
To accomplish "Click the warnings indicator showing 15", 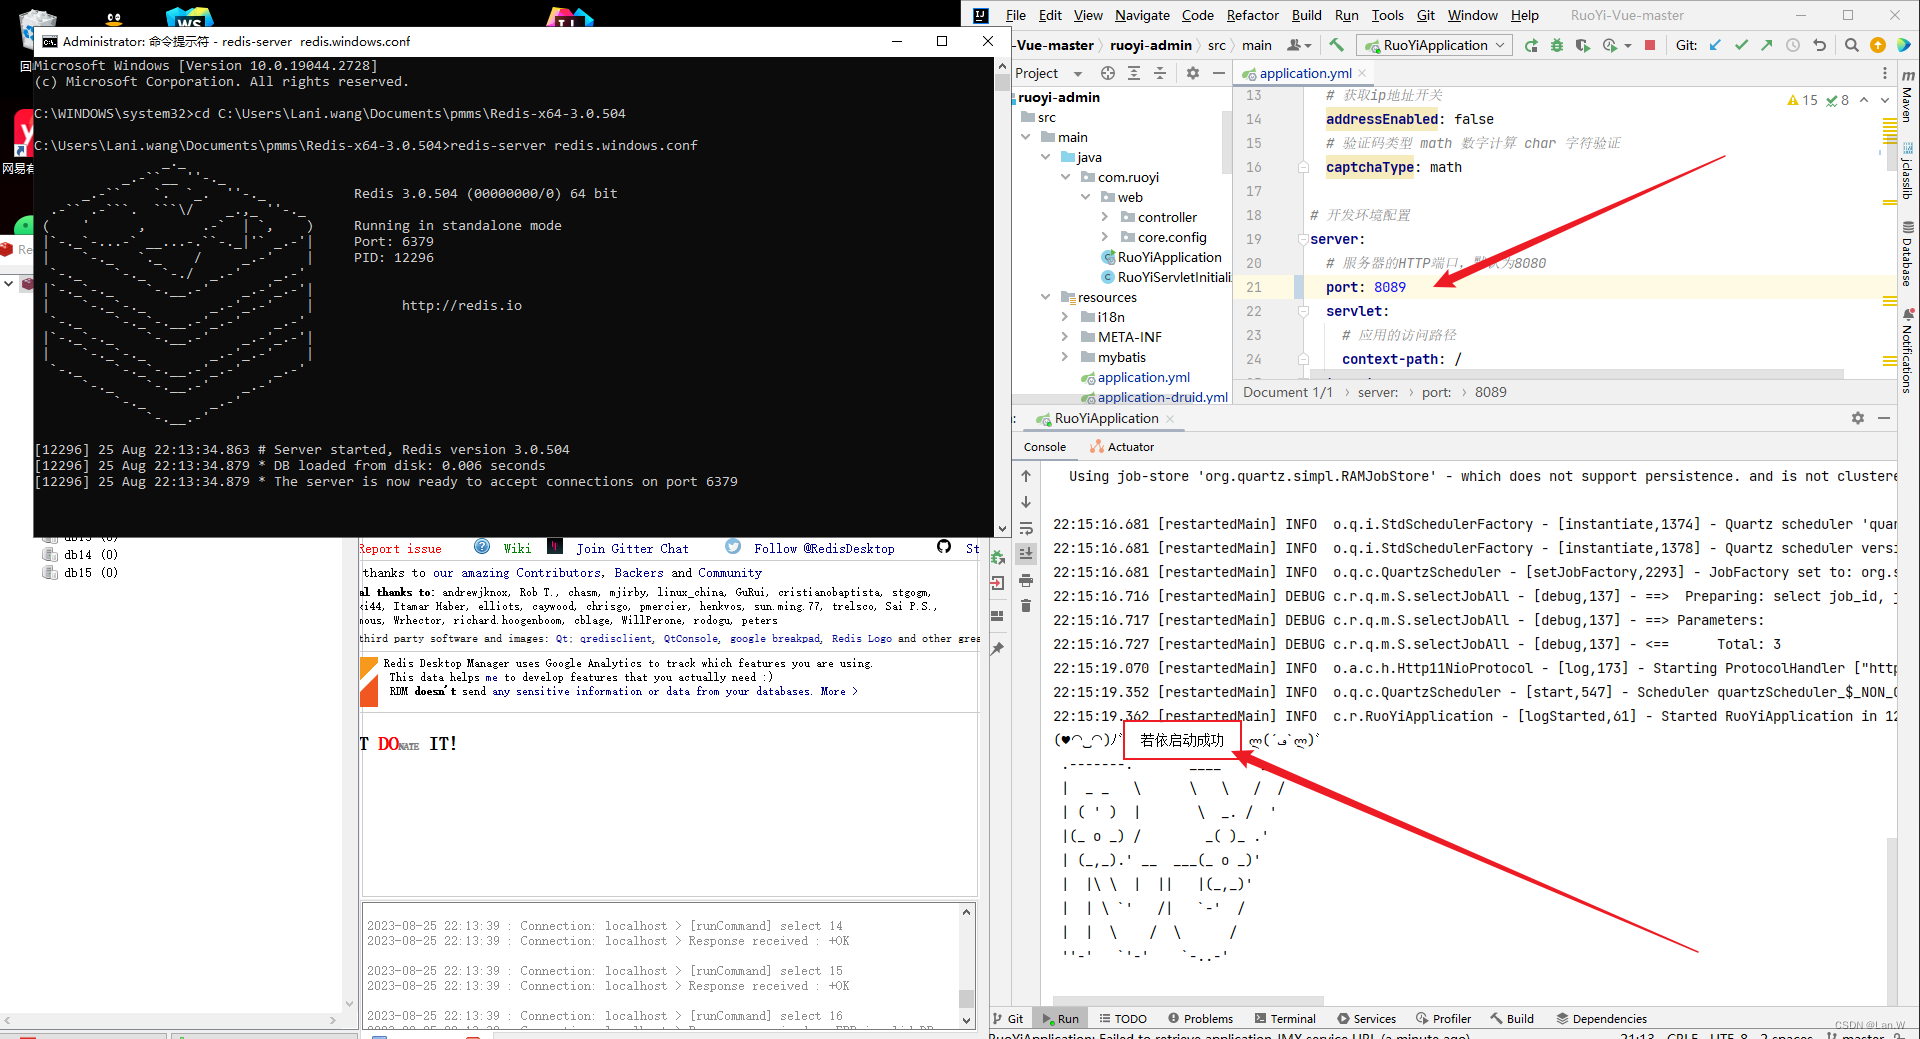I will coord(1802,100).
